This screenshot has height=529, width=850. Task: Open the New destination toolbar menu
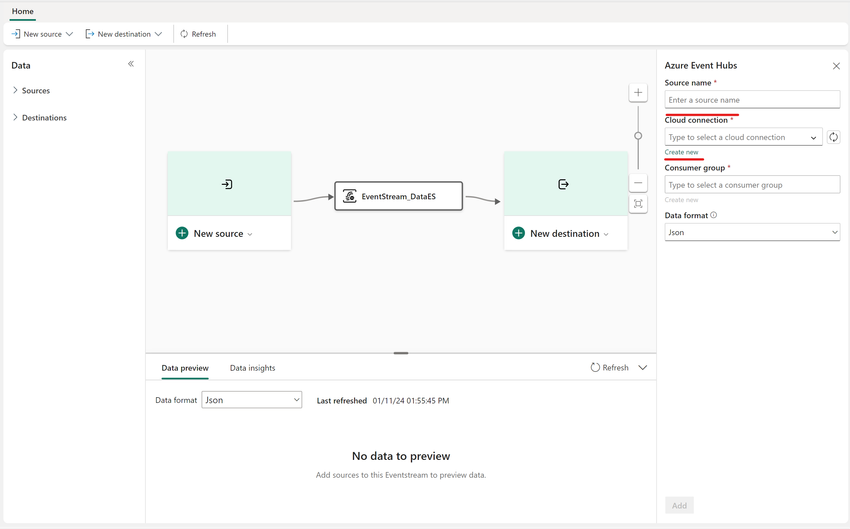124,34
